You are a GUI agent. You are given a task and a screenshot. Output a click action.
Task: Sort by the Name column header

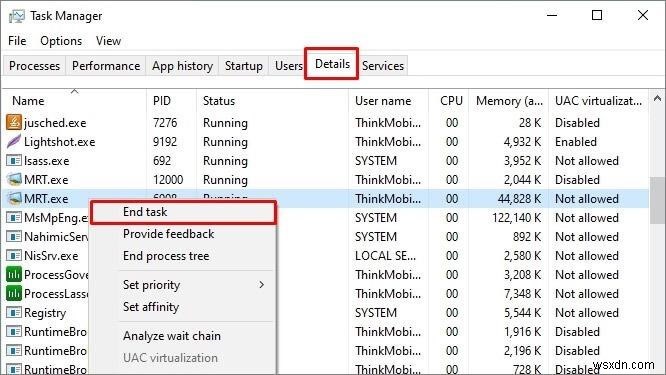[74, 101]
